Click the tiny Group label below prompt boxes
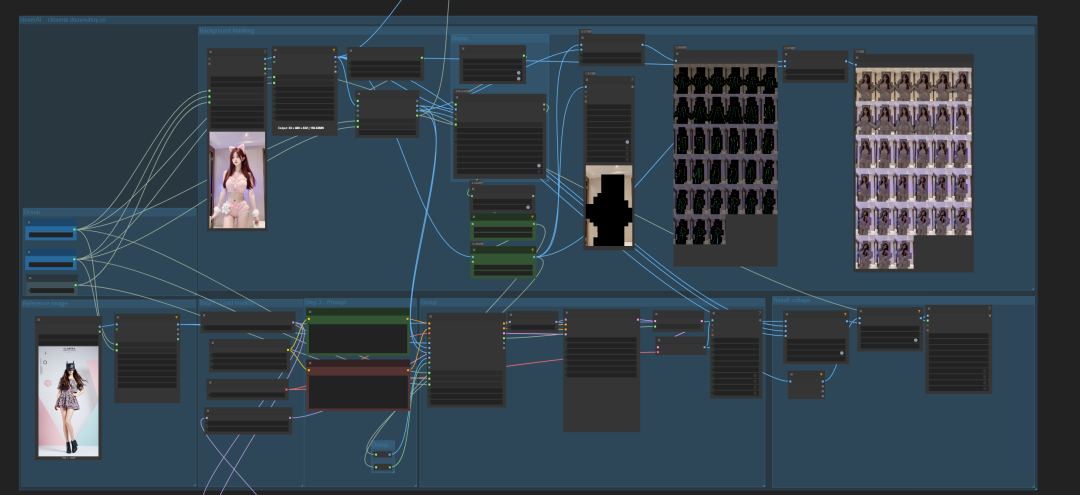 [381, 445]
